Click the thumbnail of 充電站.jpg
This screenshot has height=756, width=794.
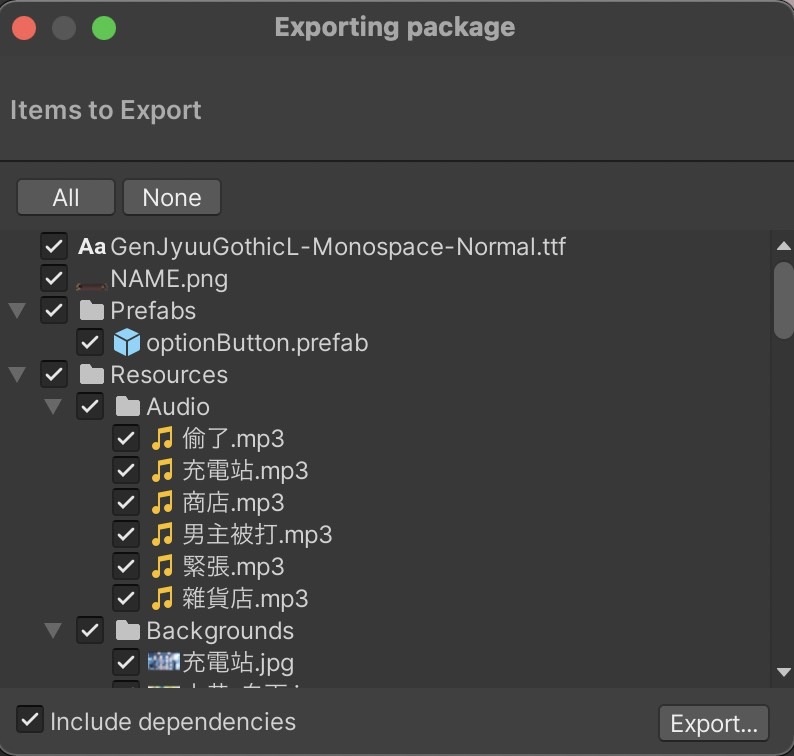[164, 661]
